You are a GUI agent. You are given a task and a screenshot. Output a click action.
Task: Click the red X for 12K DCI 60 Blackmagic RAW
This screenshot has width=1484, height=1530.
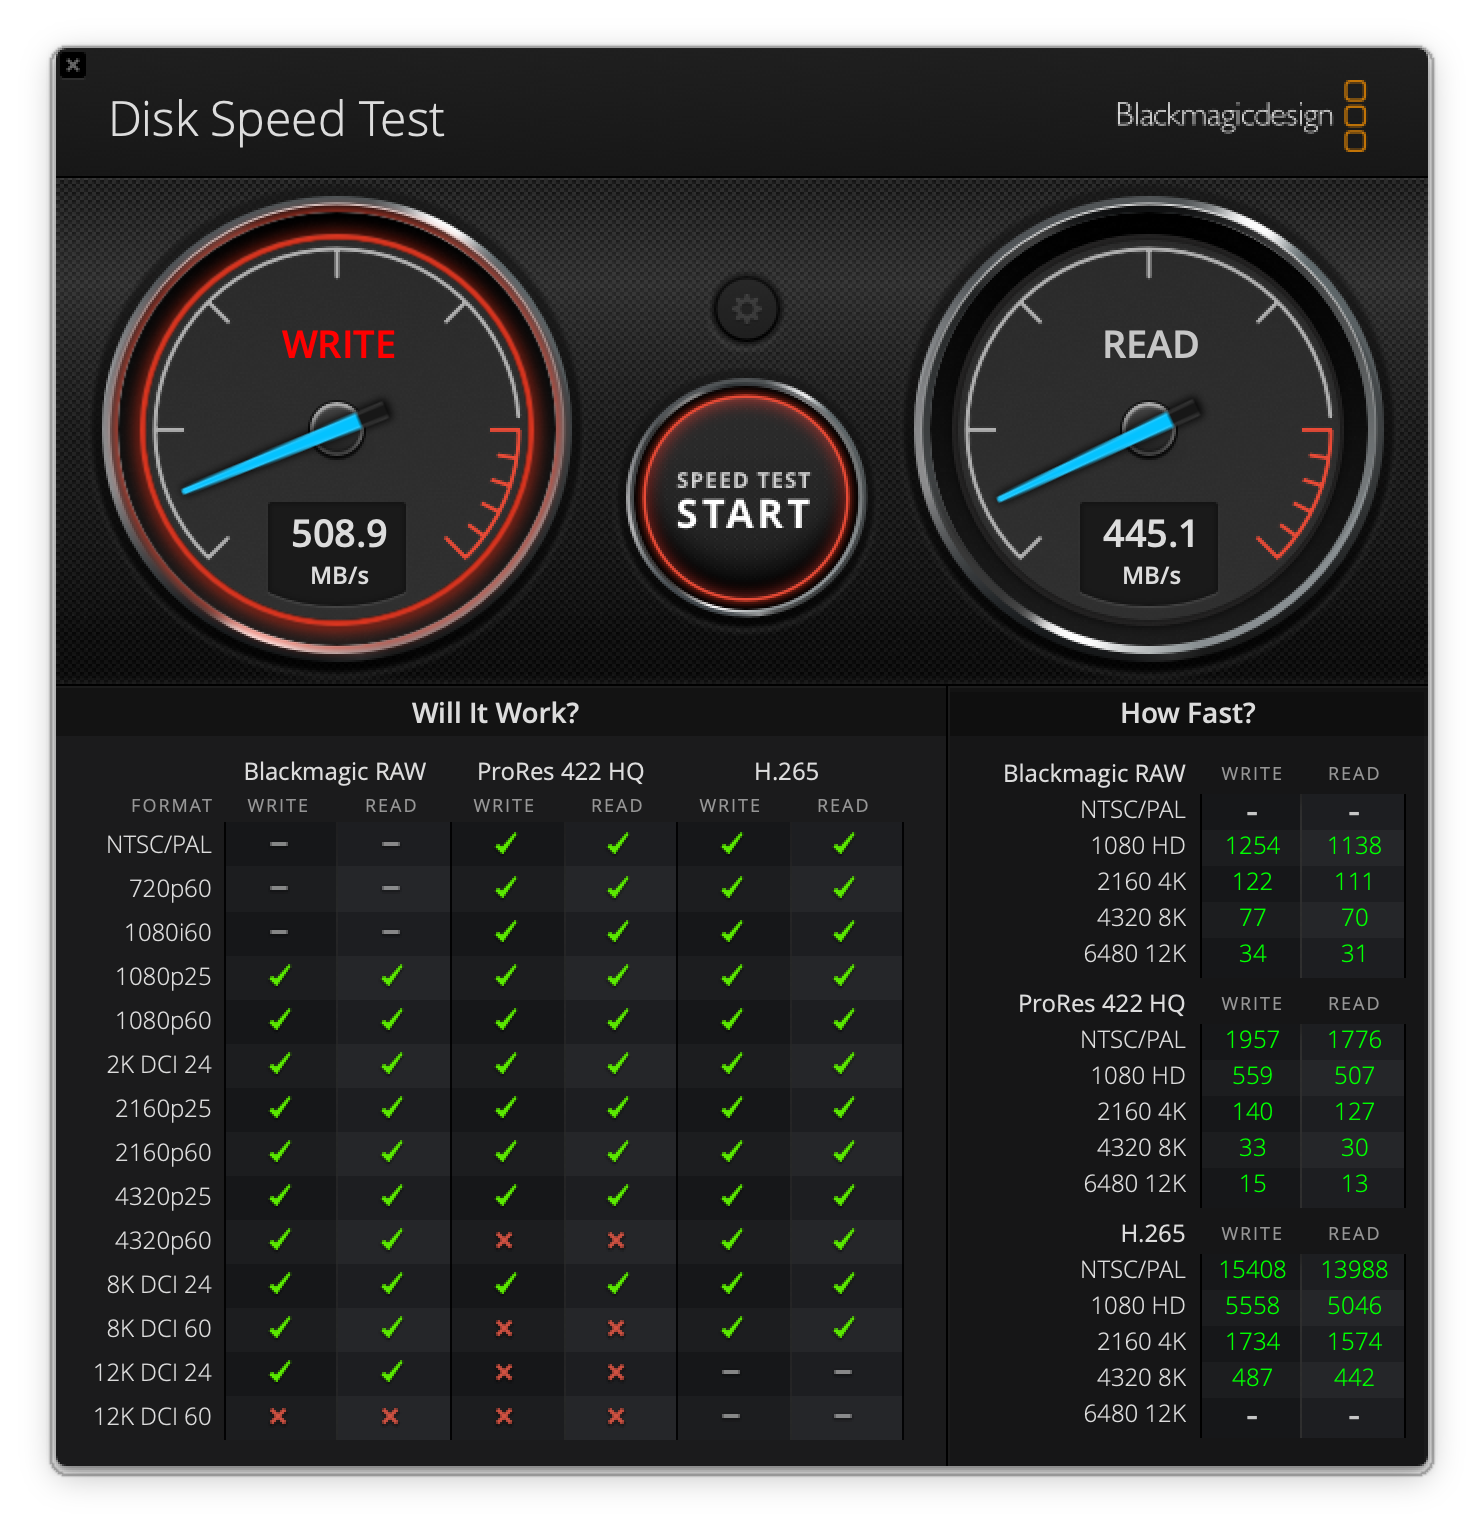point(280,1416)
